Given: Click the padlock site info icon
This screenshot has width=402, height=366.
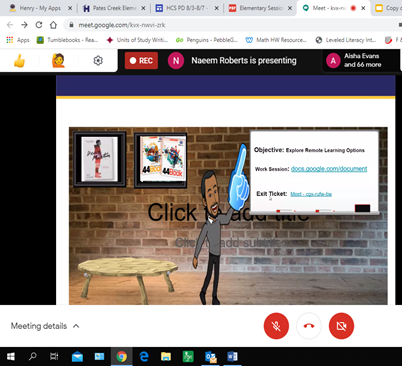Looking at the screenshot, I should pyautogui.click(x=71, y=25).
